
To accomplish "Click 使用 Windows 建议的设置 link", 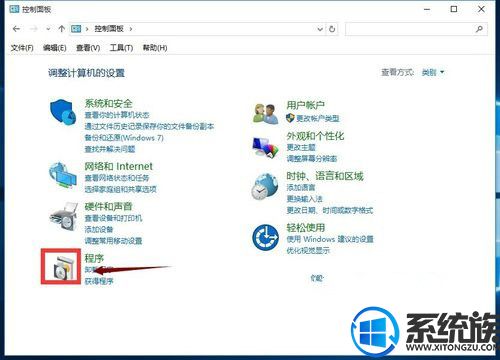I will pyautogui.click(x=330, y=239).
